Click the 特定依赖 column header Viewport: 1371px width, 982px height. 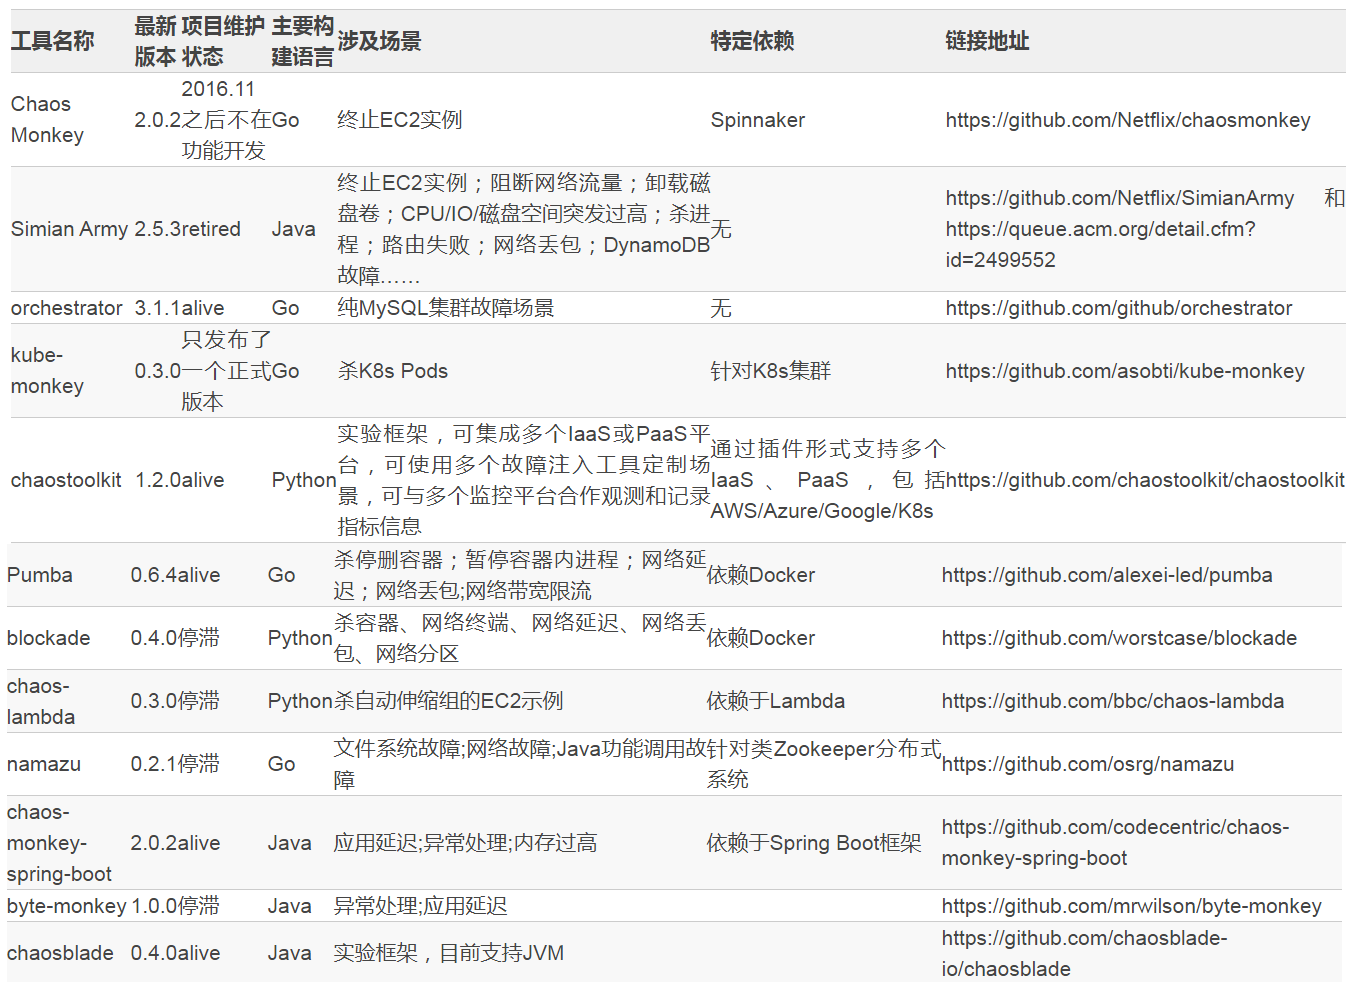coord(752,41)
